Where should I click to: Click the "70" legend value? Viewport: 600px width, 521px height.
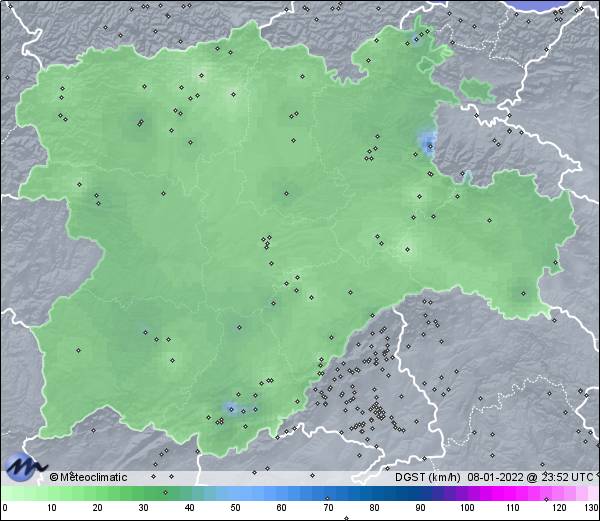328,508
